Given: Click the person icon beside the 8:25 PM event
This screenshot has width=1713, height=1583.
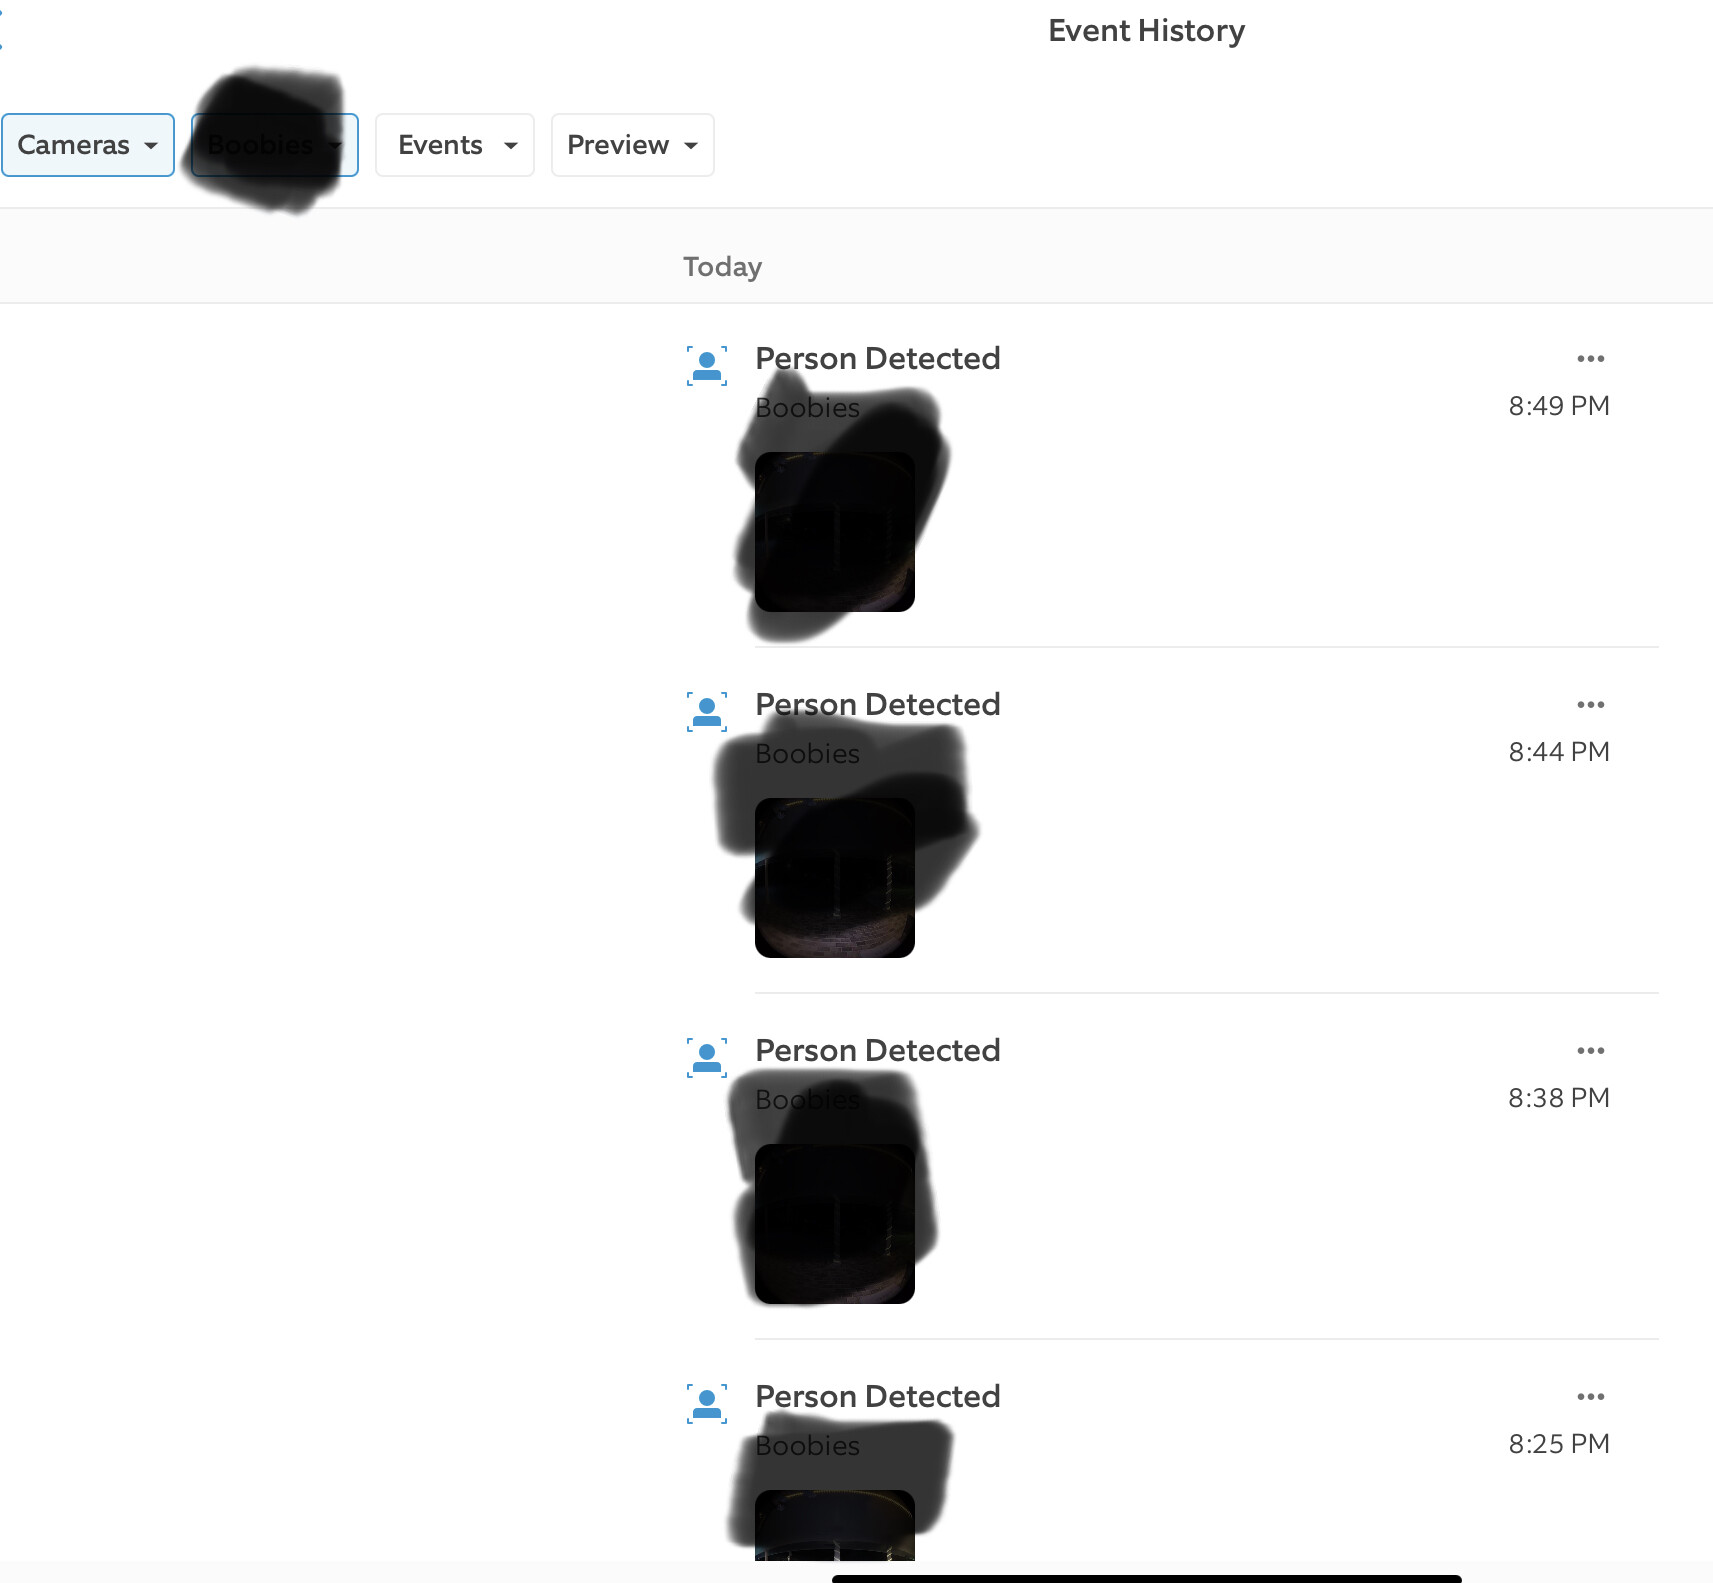Looking at the screenshot, I should coord(707,1403).
